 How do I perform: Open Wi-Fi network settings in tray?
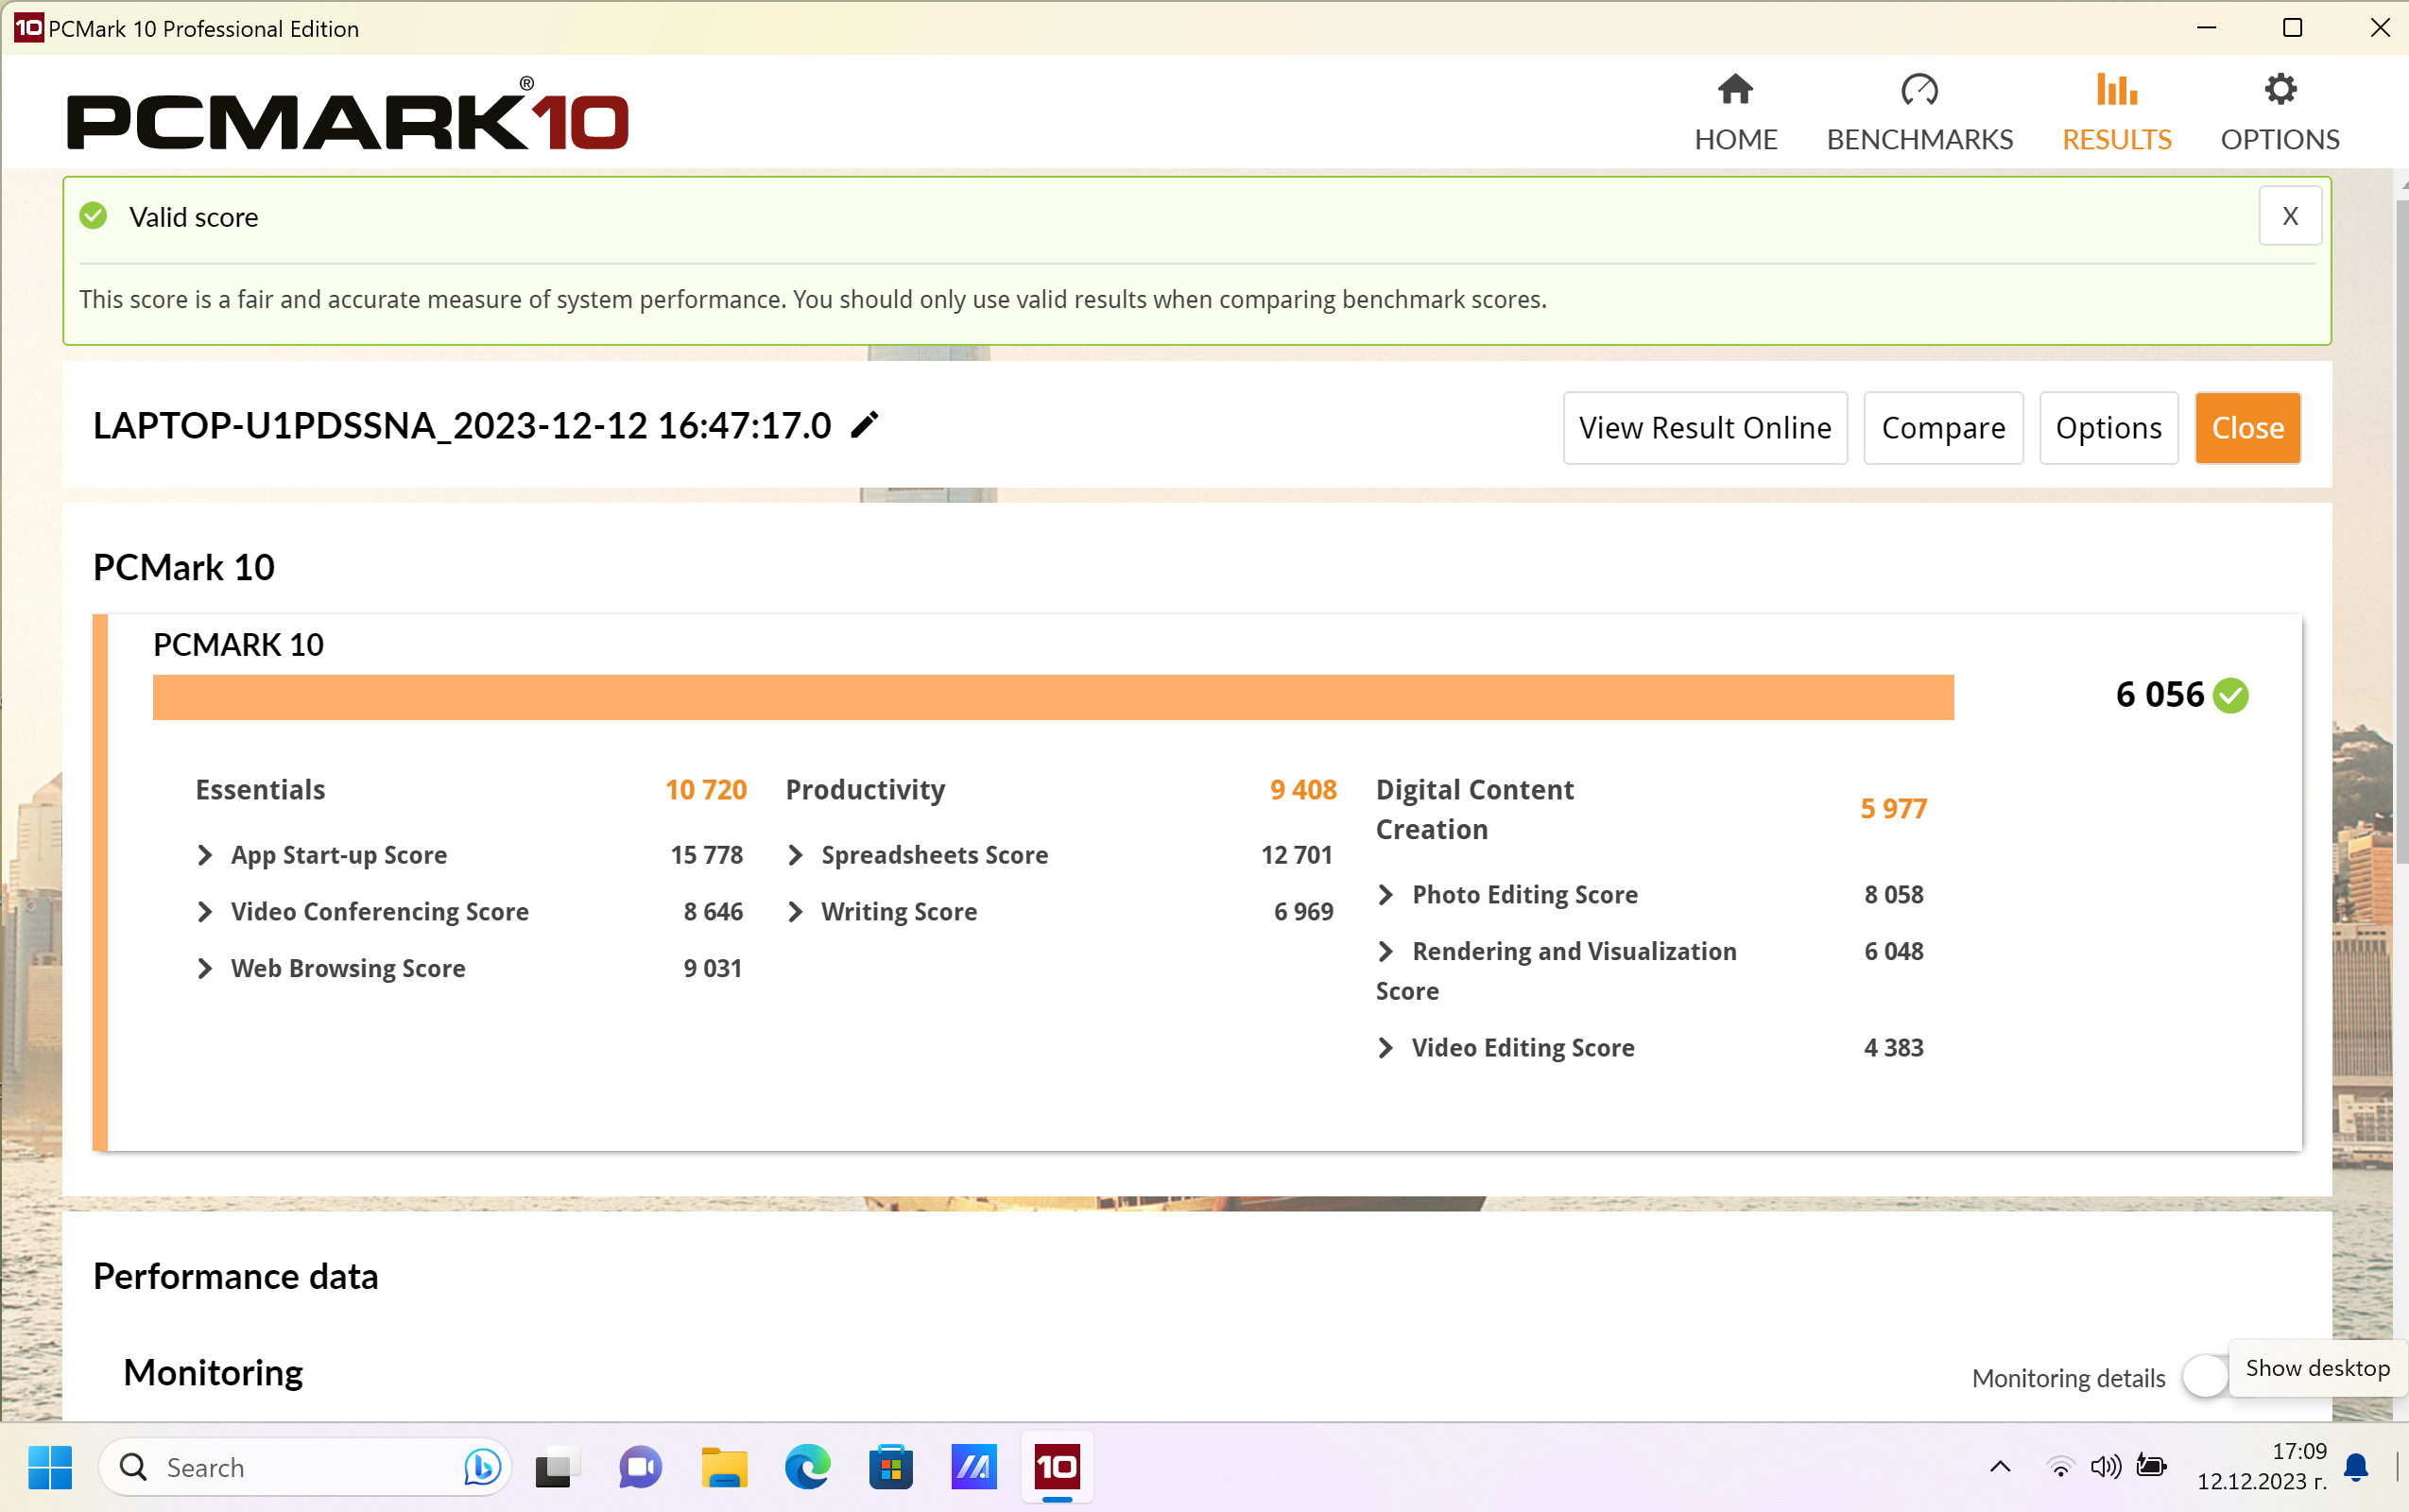pos(2060,1467)
